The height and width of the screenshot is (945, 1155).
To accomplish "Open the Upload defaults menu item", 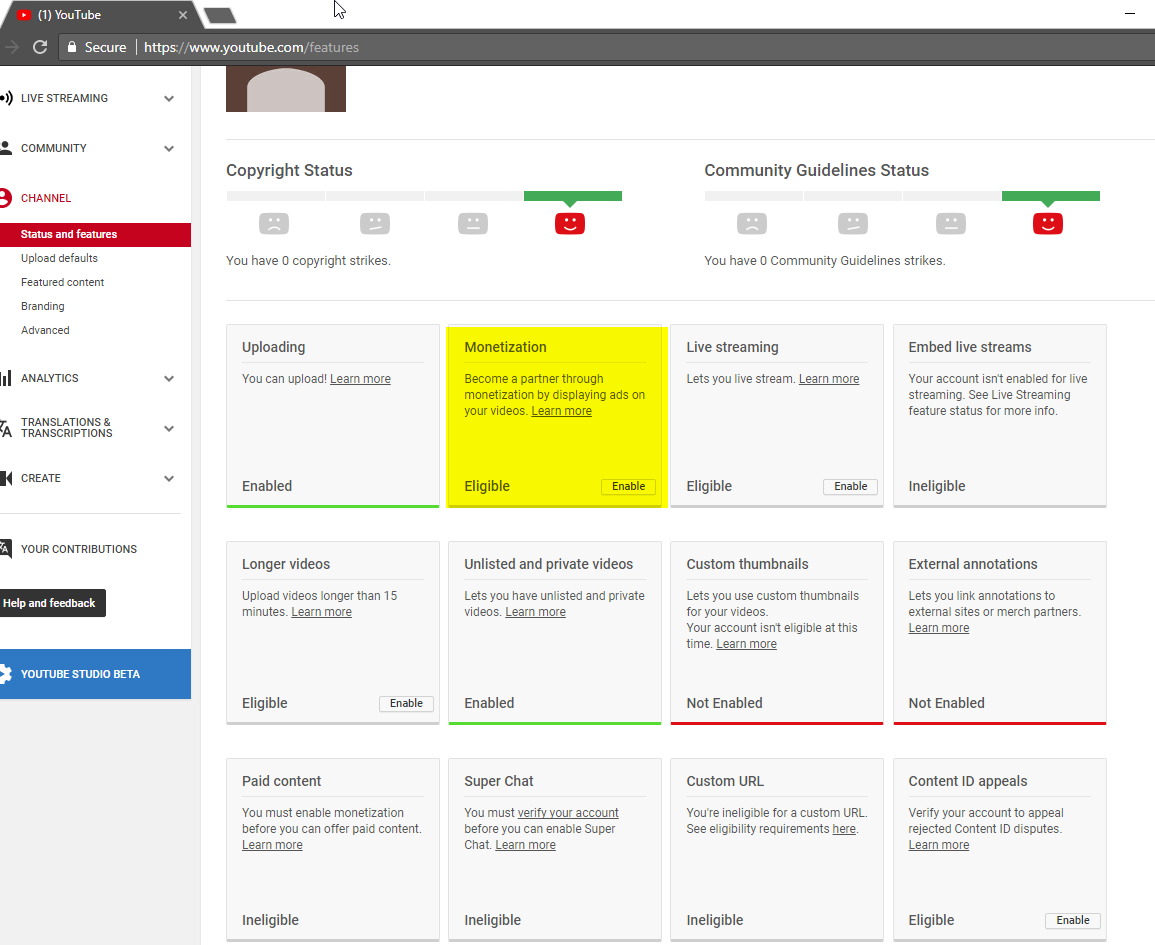I will [x=59, y=258].
